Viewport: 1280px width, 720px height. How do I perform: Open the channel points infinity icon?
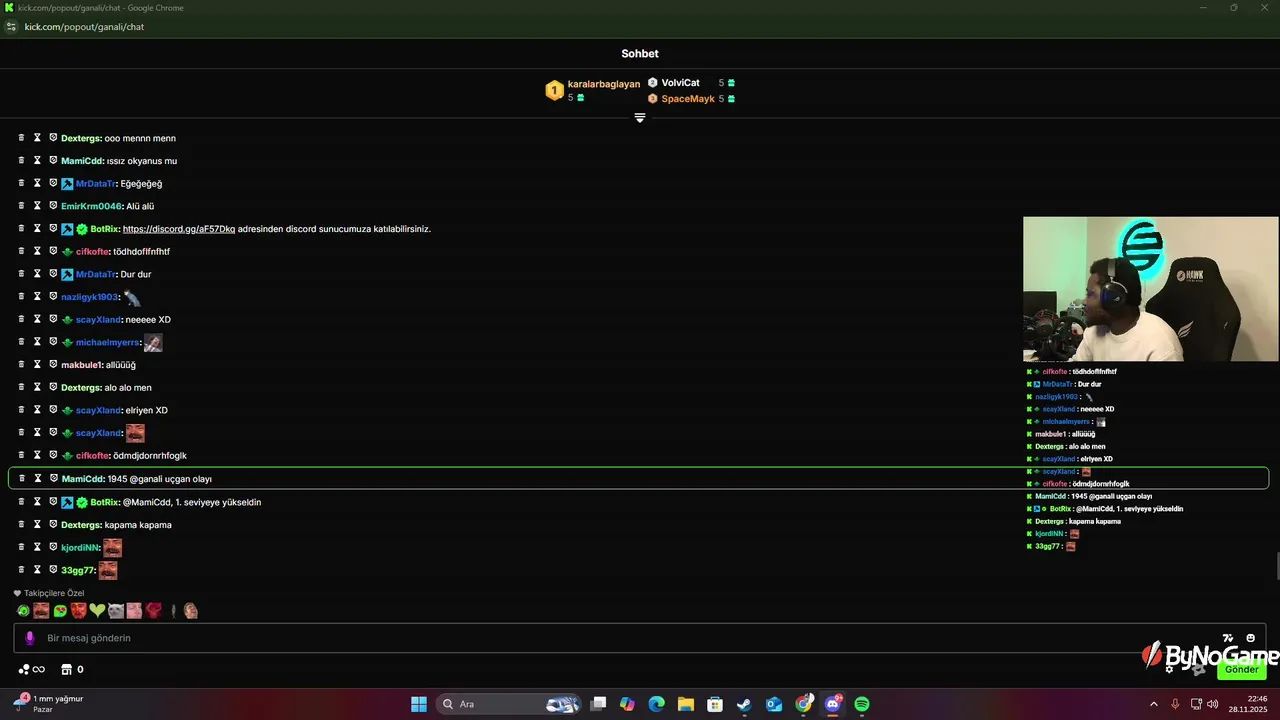pyautogui.click(x=32, y=669)
